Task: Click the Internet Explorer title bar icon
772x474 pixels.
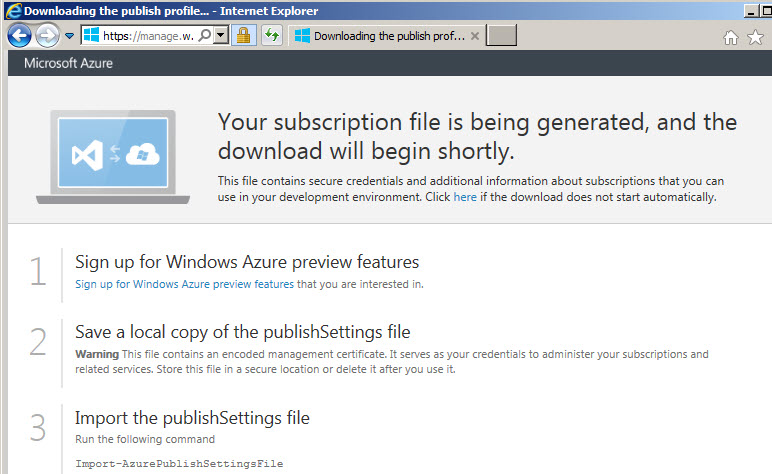Action: coord(11,10)
